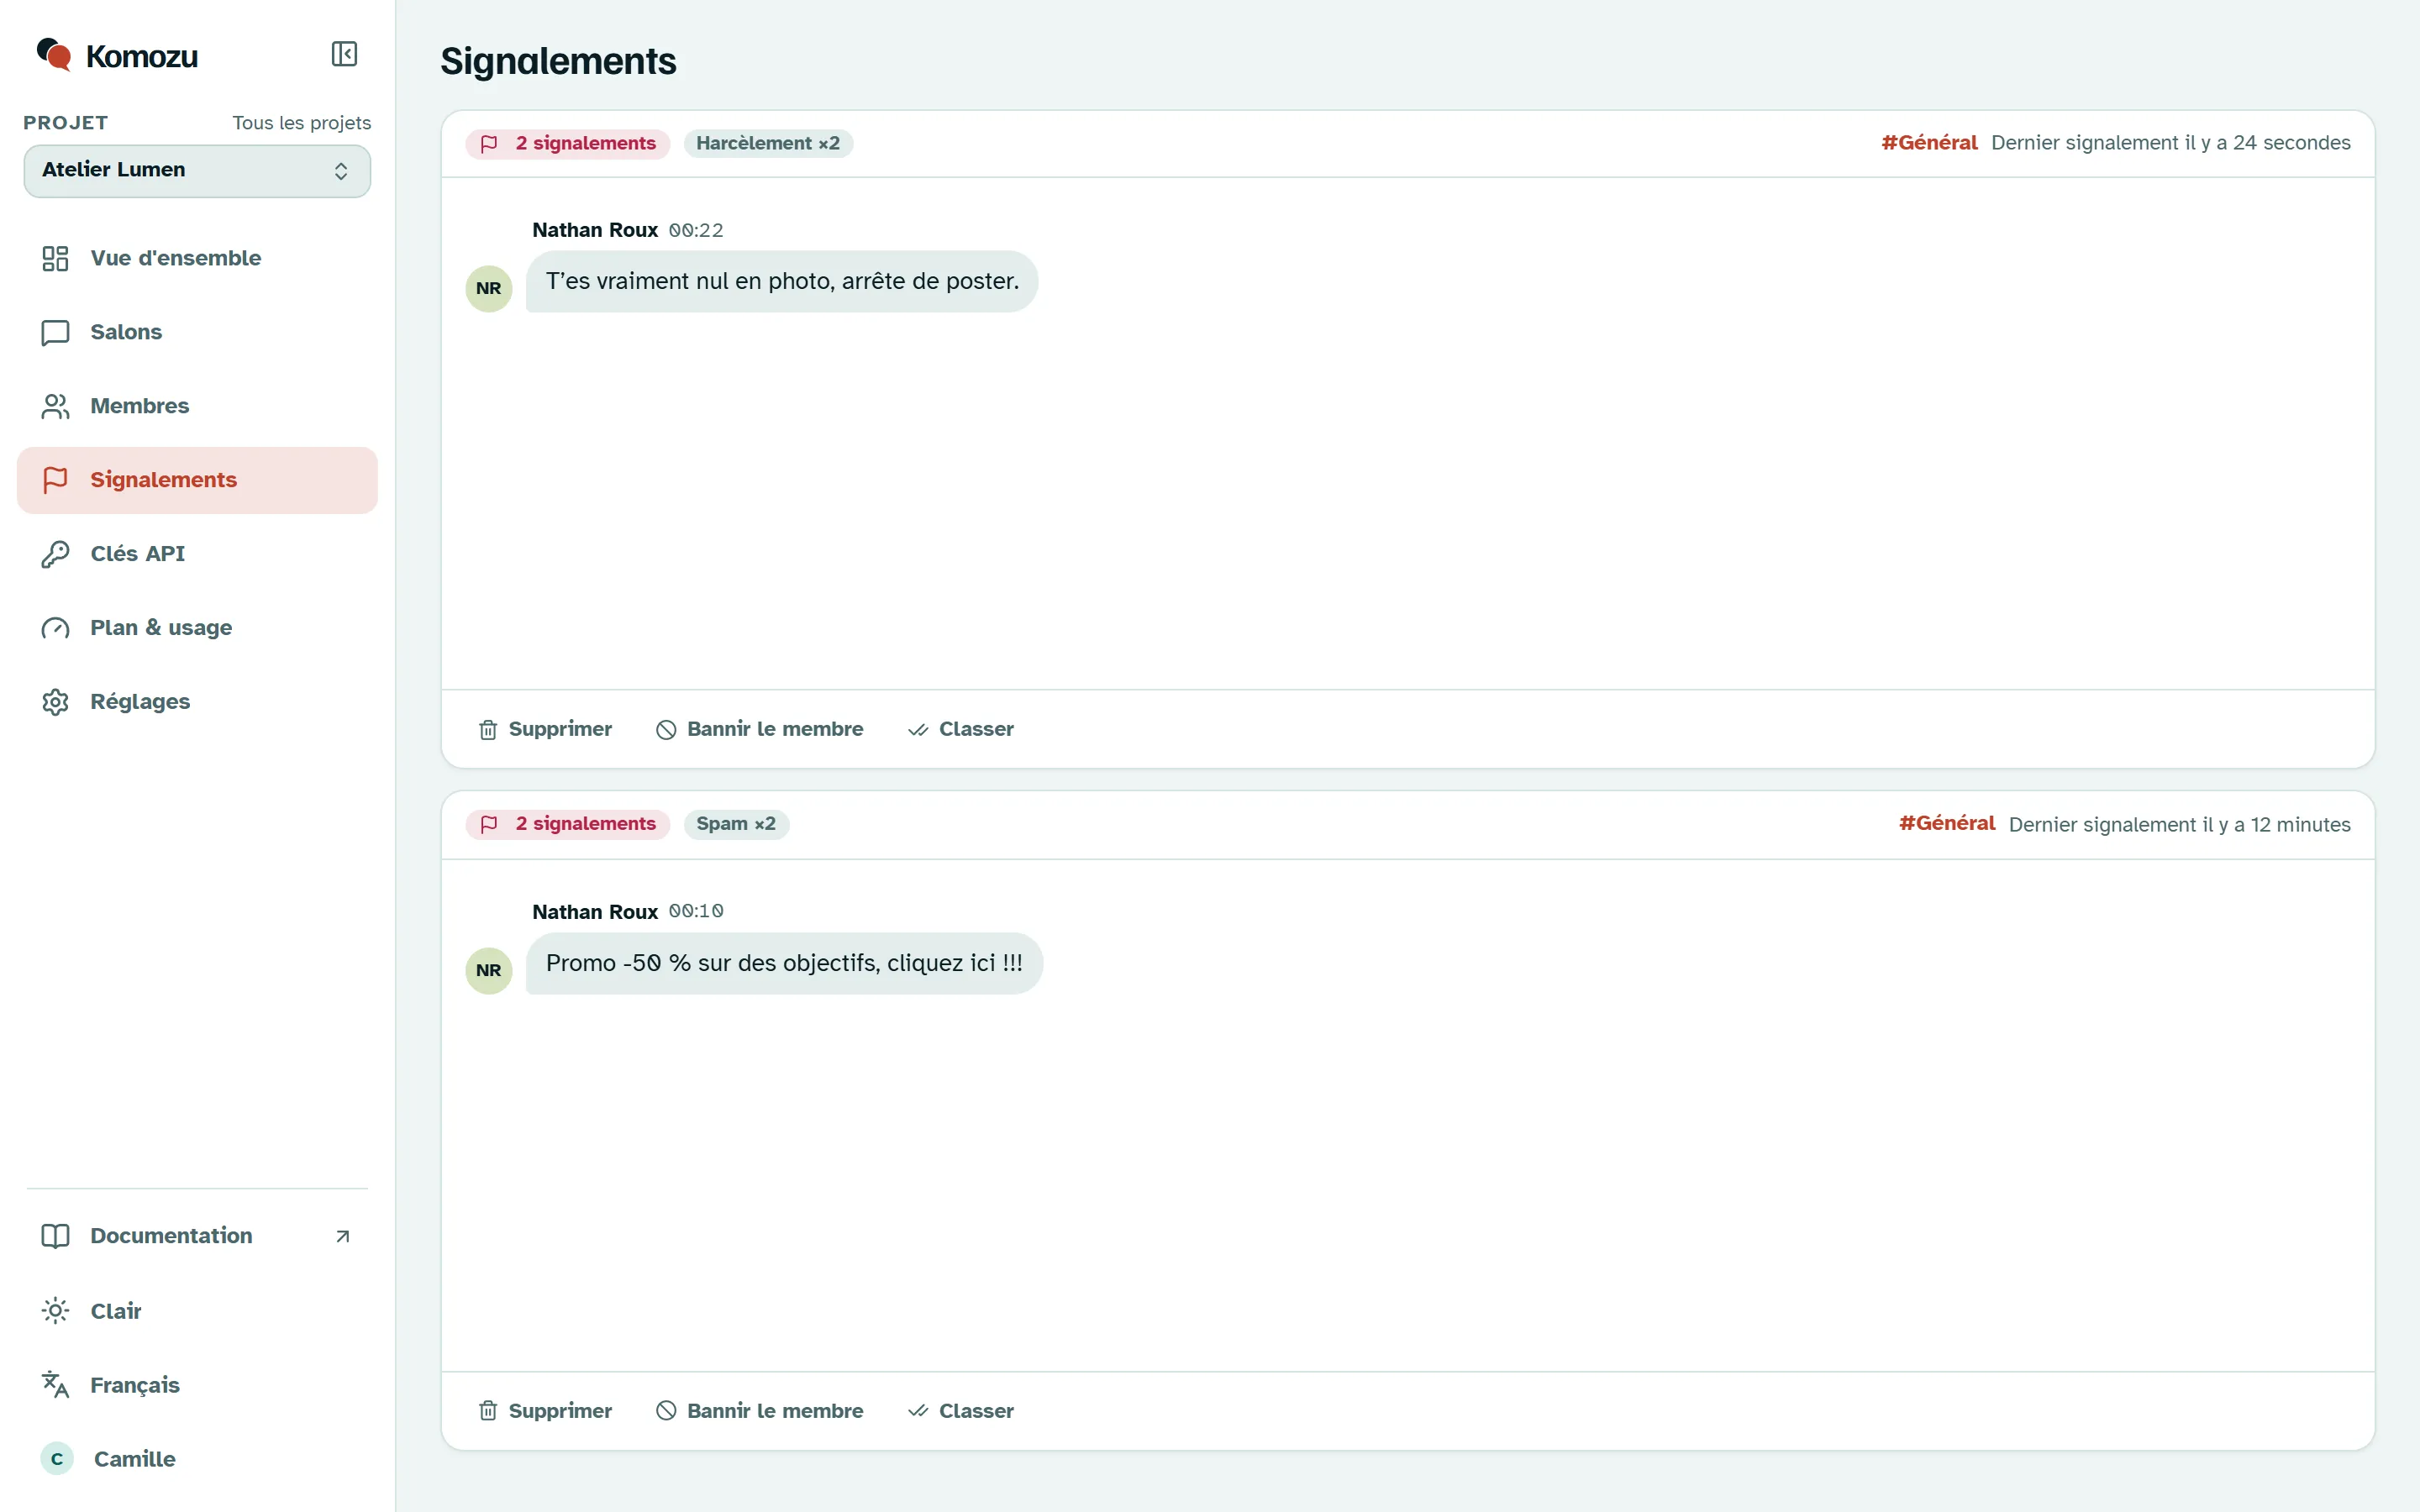The image size is (2420, 1512).
Task: Open Camille's account menu
Action: pos(197,1459)
